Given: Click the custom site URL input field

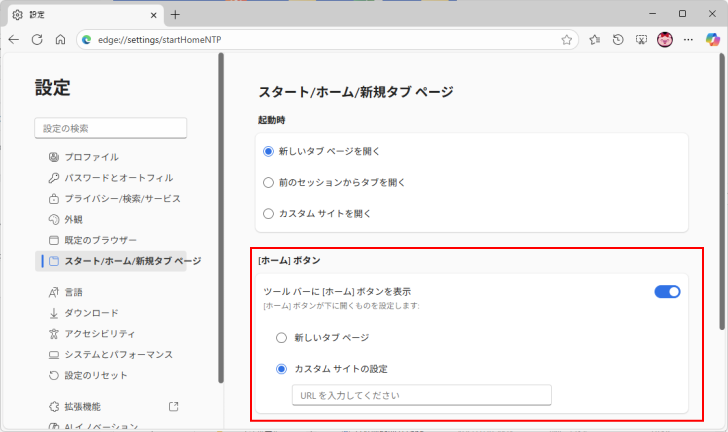Looking at the screenshot, I should coord(421,395).
